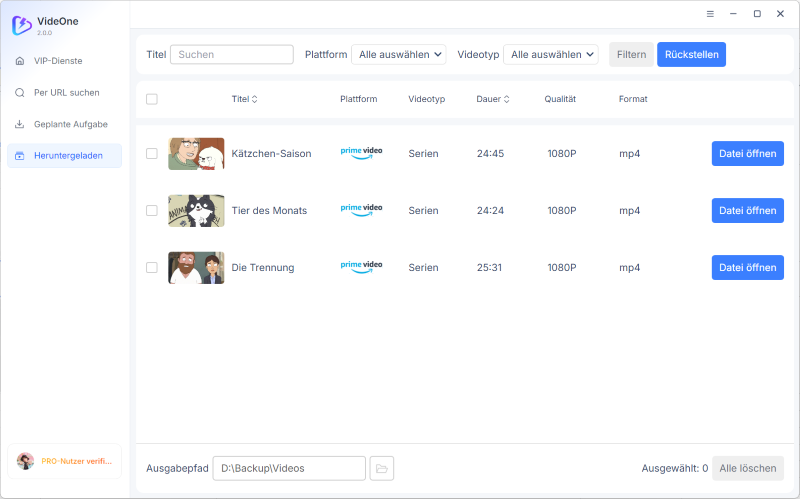Click the Filtern button

(631, 55)
